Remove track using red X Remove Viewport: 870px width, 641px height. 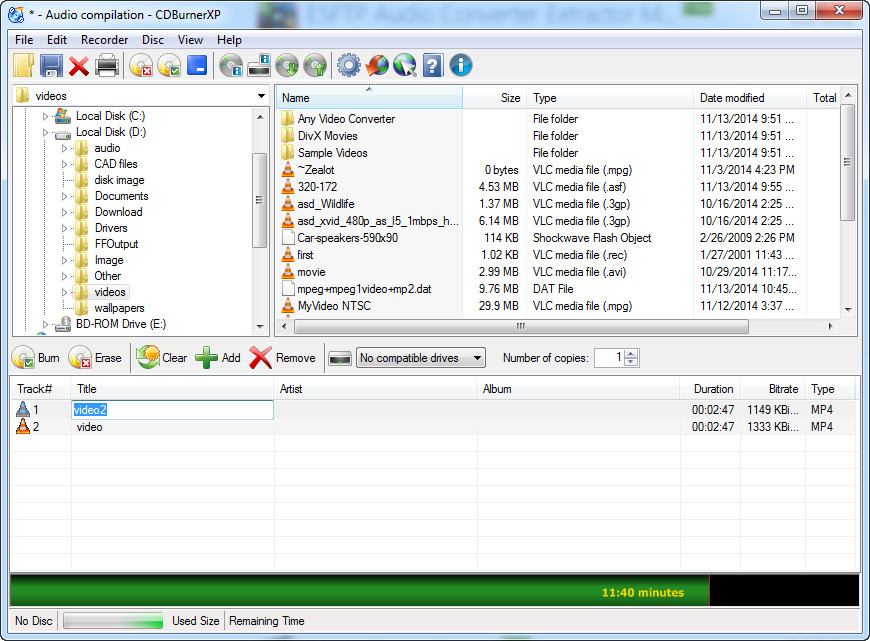coord(281,357)
